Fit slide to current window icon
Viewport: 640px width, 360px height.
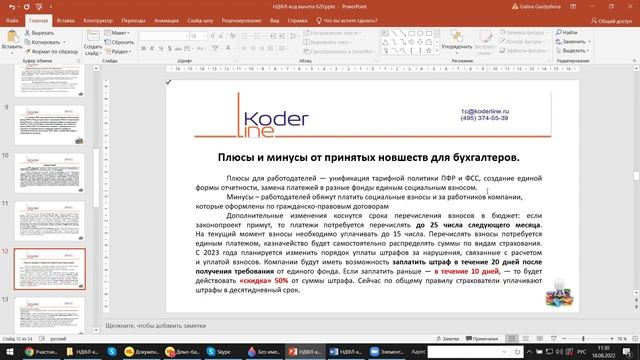[x=635, y=339]
